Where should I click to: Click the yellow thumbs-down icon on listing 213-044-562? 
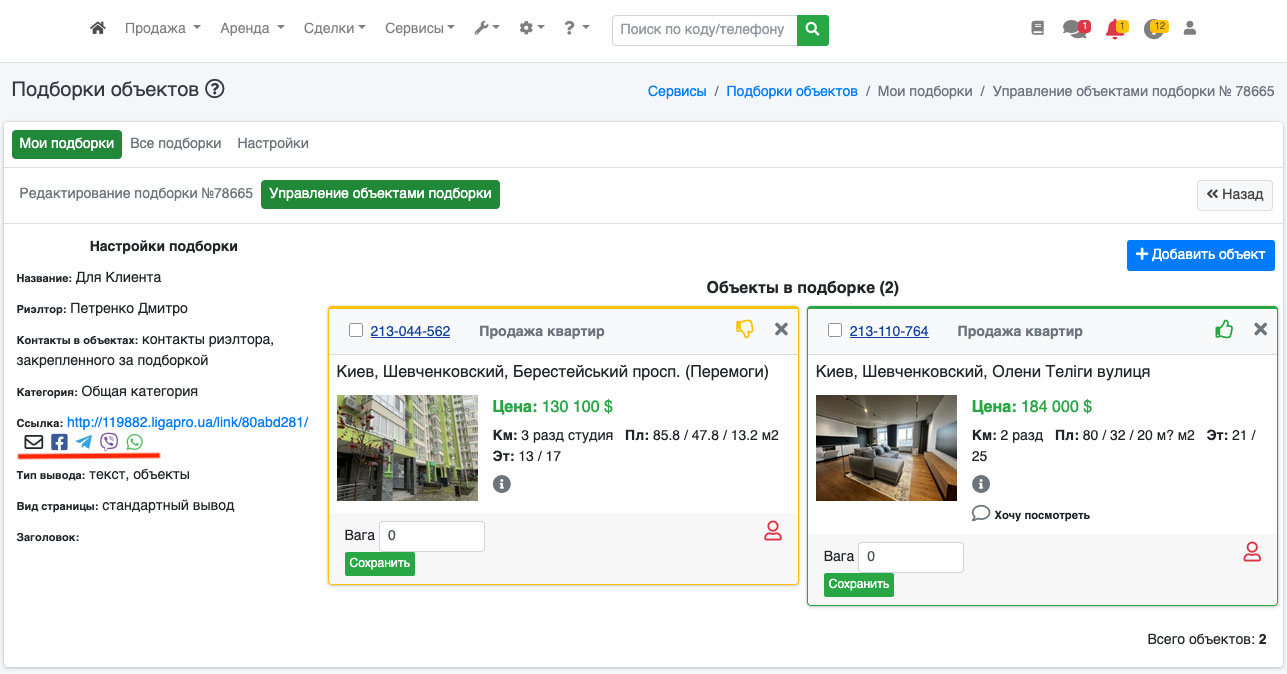coord(744,329)
